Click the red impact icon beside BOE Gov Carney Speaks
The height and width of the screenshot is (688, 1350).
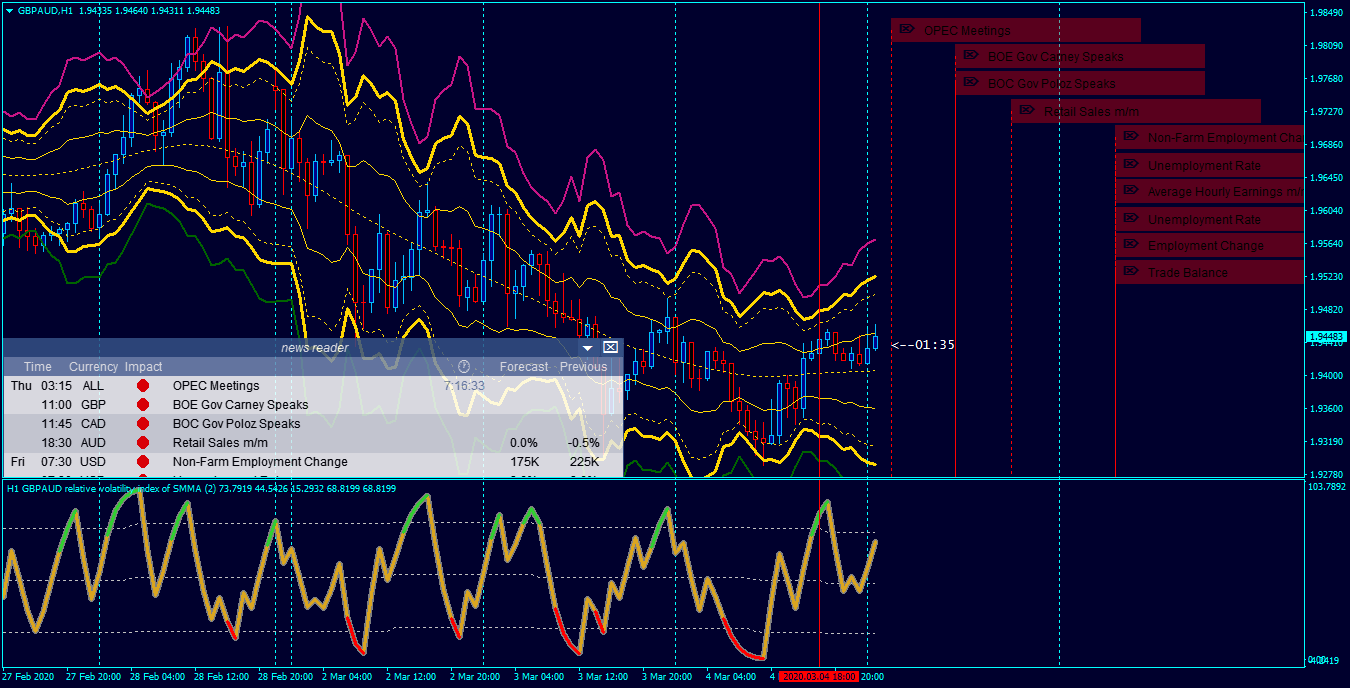click(x=143, y=405)
